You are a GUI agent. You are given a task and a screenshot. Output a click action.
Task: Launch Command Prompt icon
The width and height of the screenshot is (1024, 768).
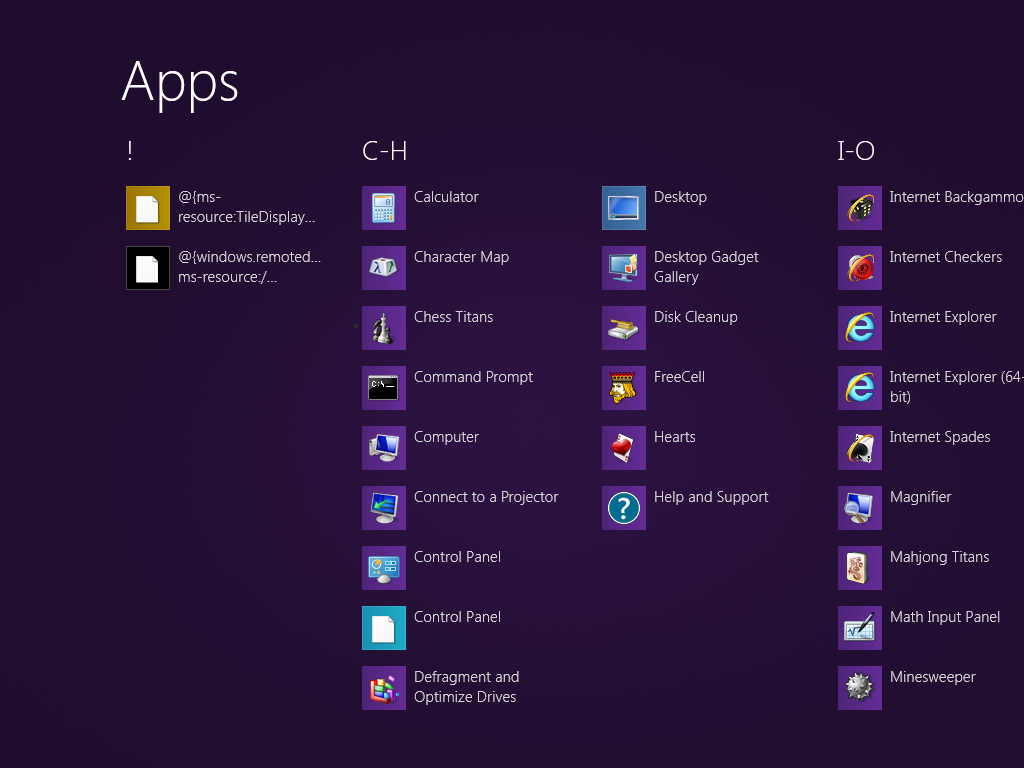click(x=383, y=388)
